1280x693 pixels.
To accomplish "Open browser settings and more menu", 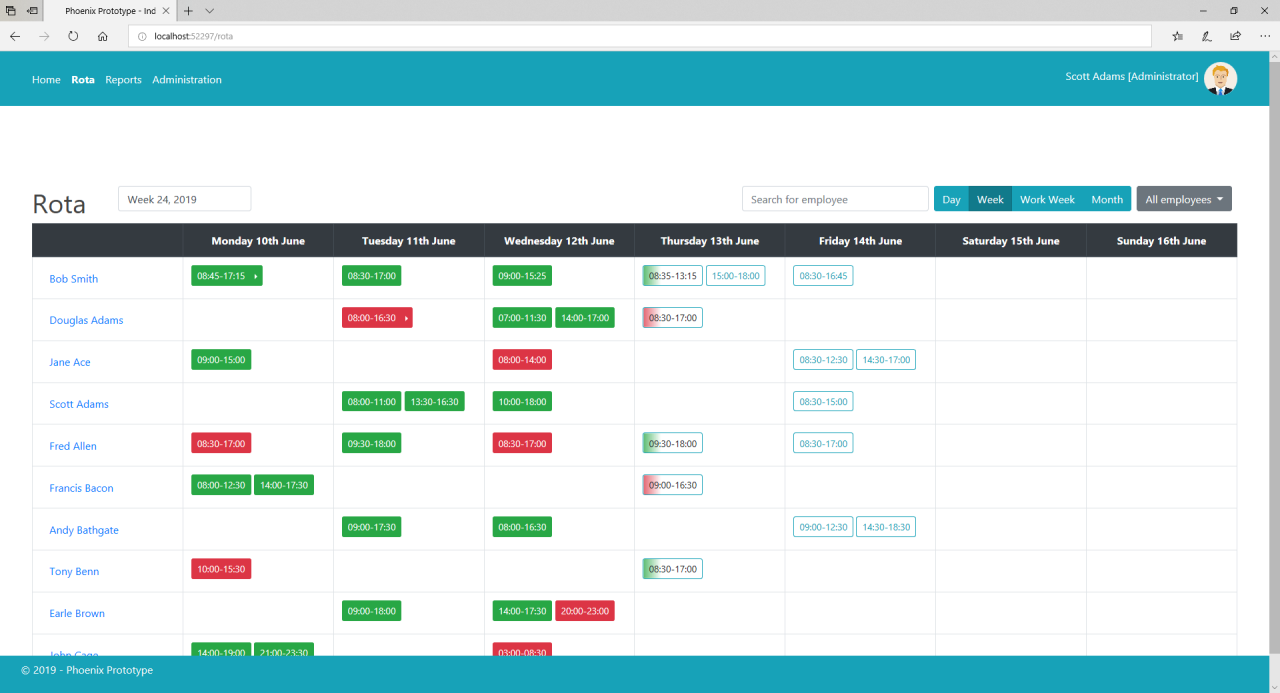I will click(1265, 36).
